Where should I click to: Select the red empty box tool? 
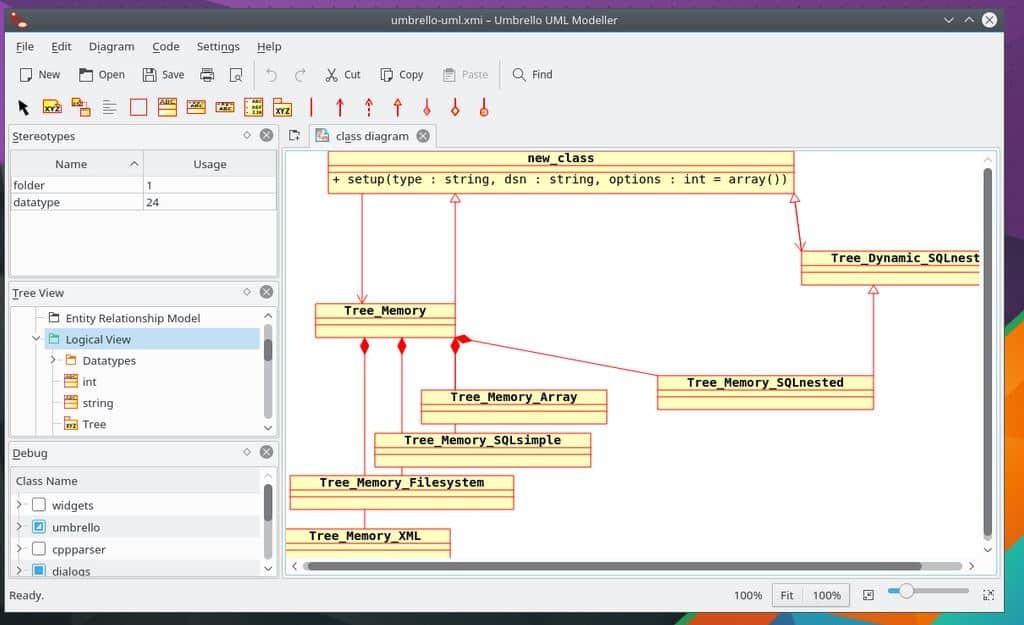point(139,107)
